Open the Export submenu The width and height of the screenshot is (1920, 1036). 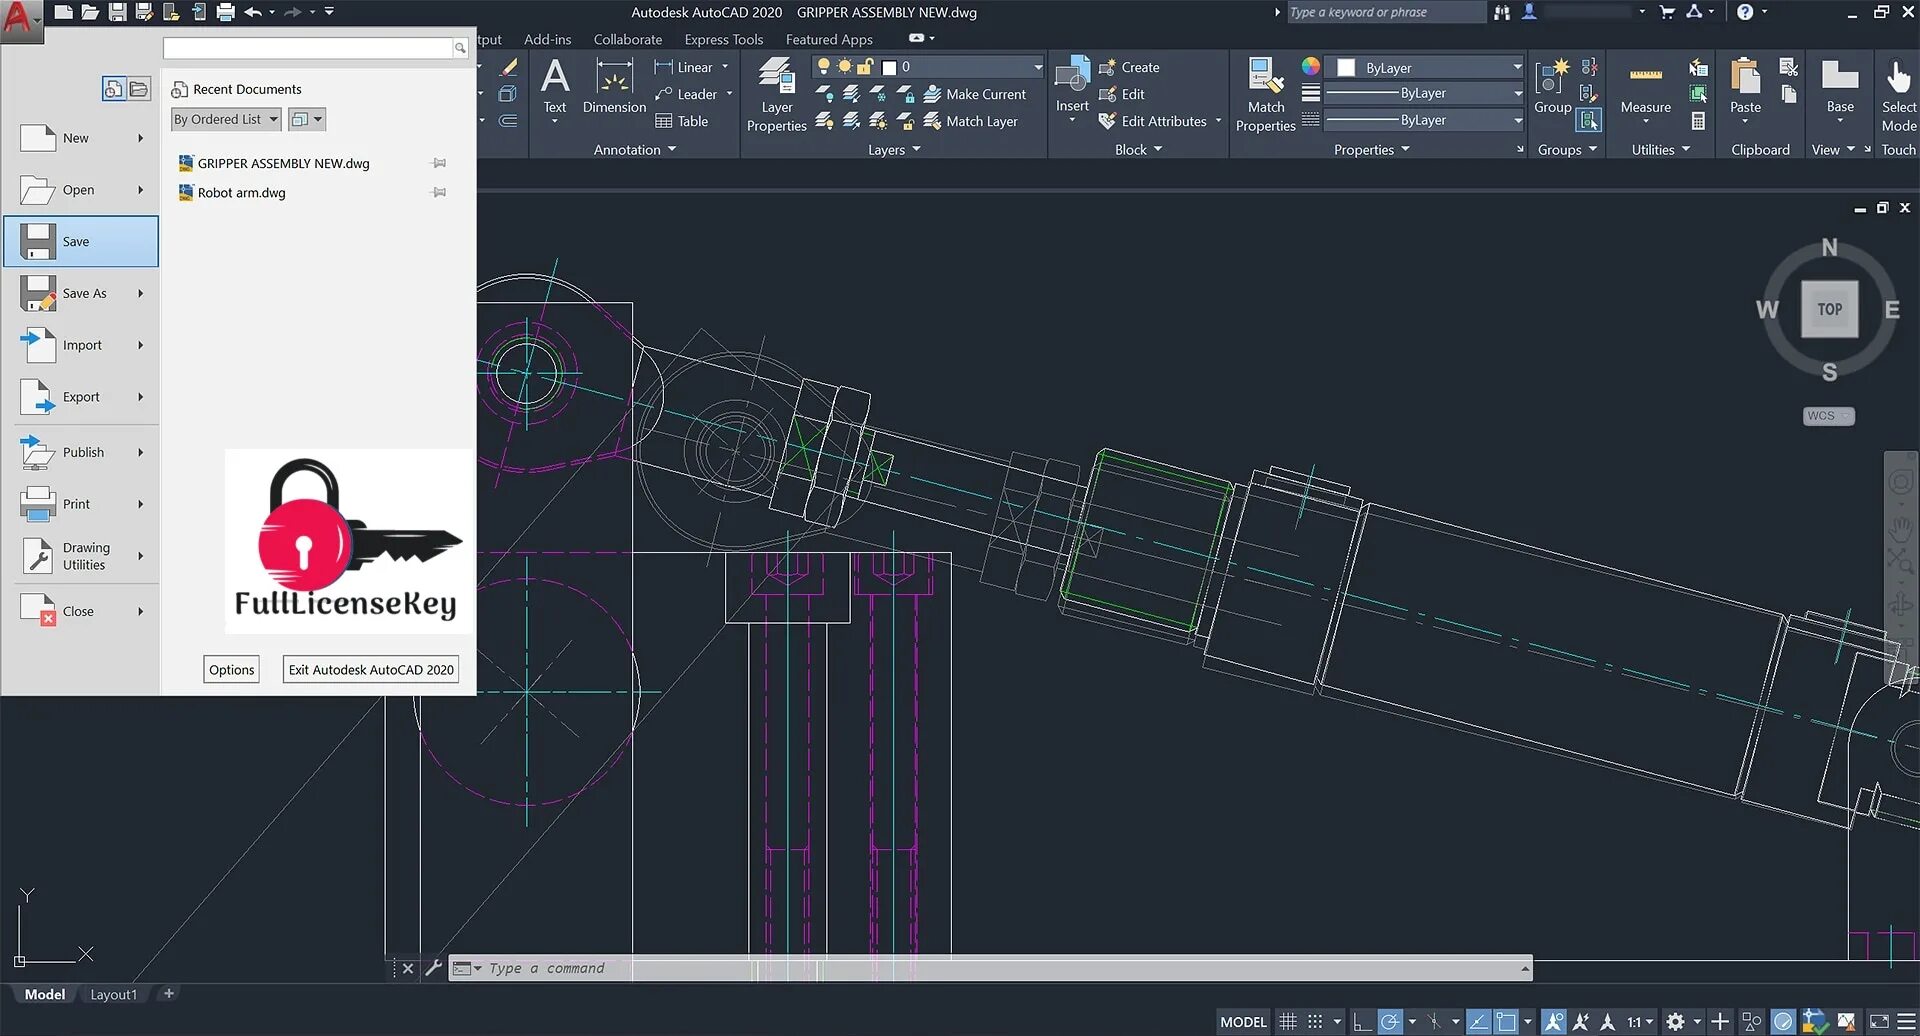tap(81, 397)
